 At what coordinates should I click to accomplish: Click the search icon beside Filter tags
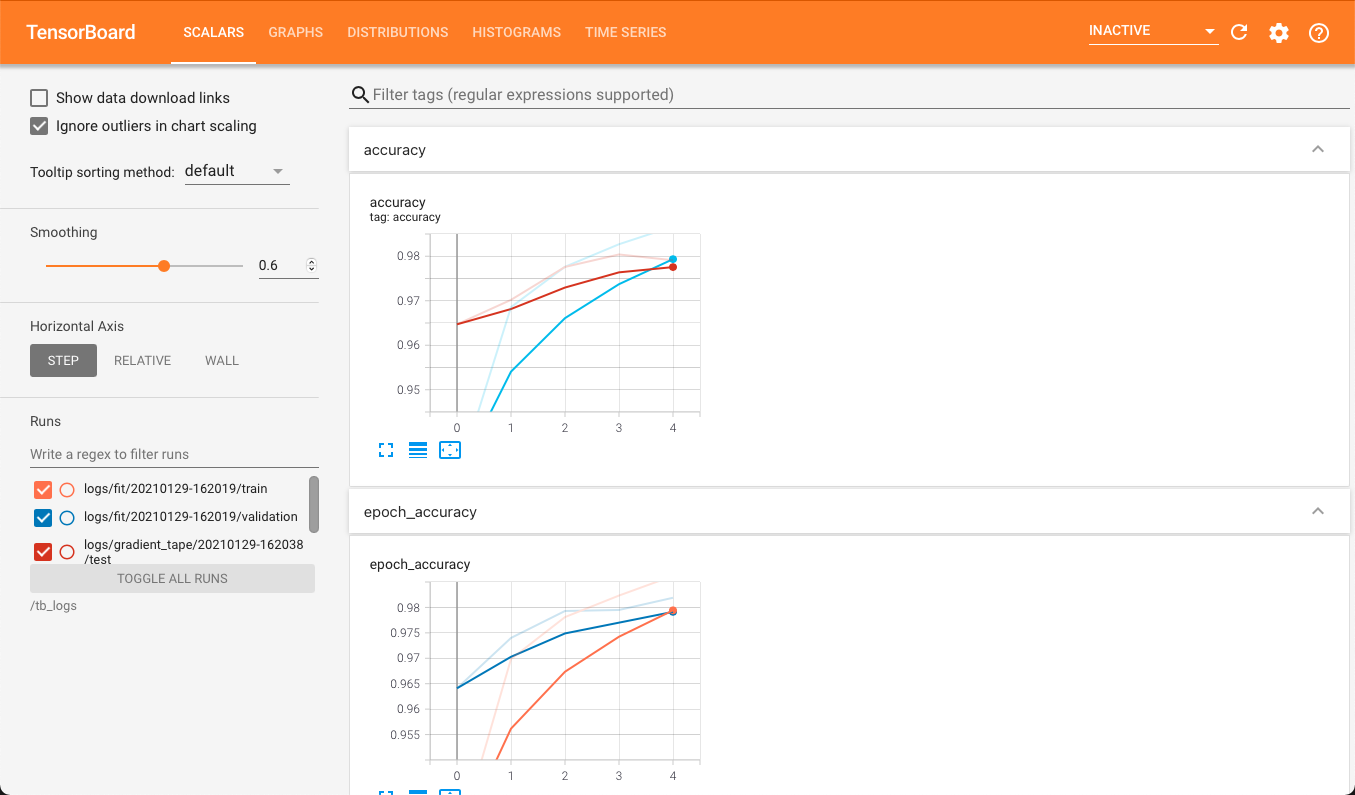pyautogui.click(x=360, y=95)
